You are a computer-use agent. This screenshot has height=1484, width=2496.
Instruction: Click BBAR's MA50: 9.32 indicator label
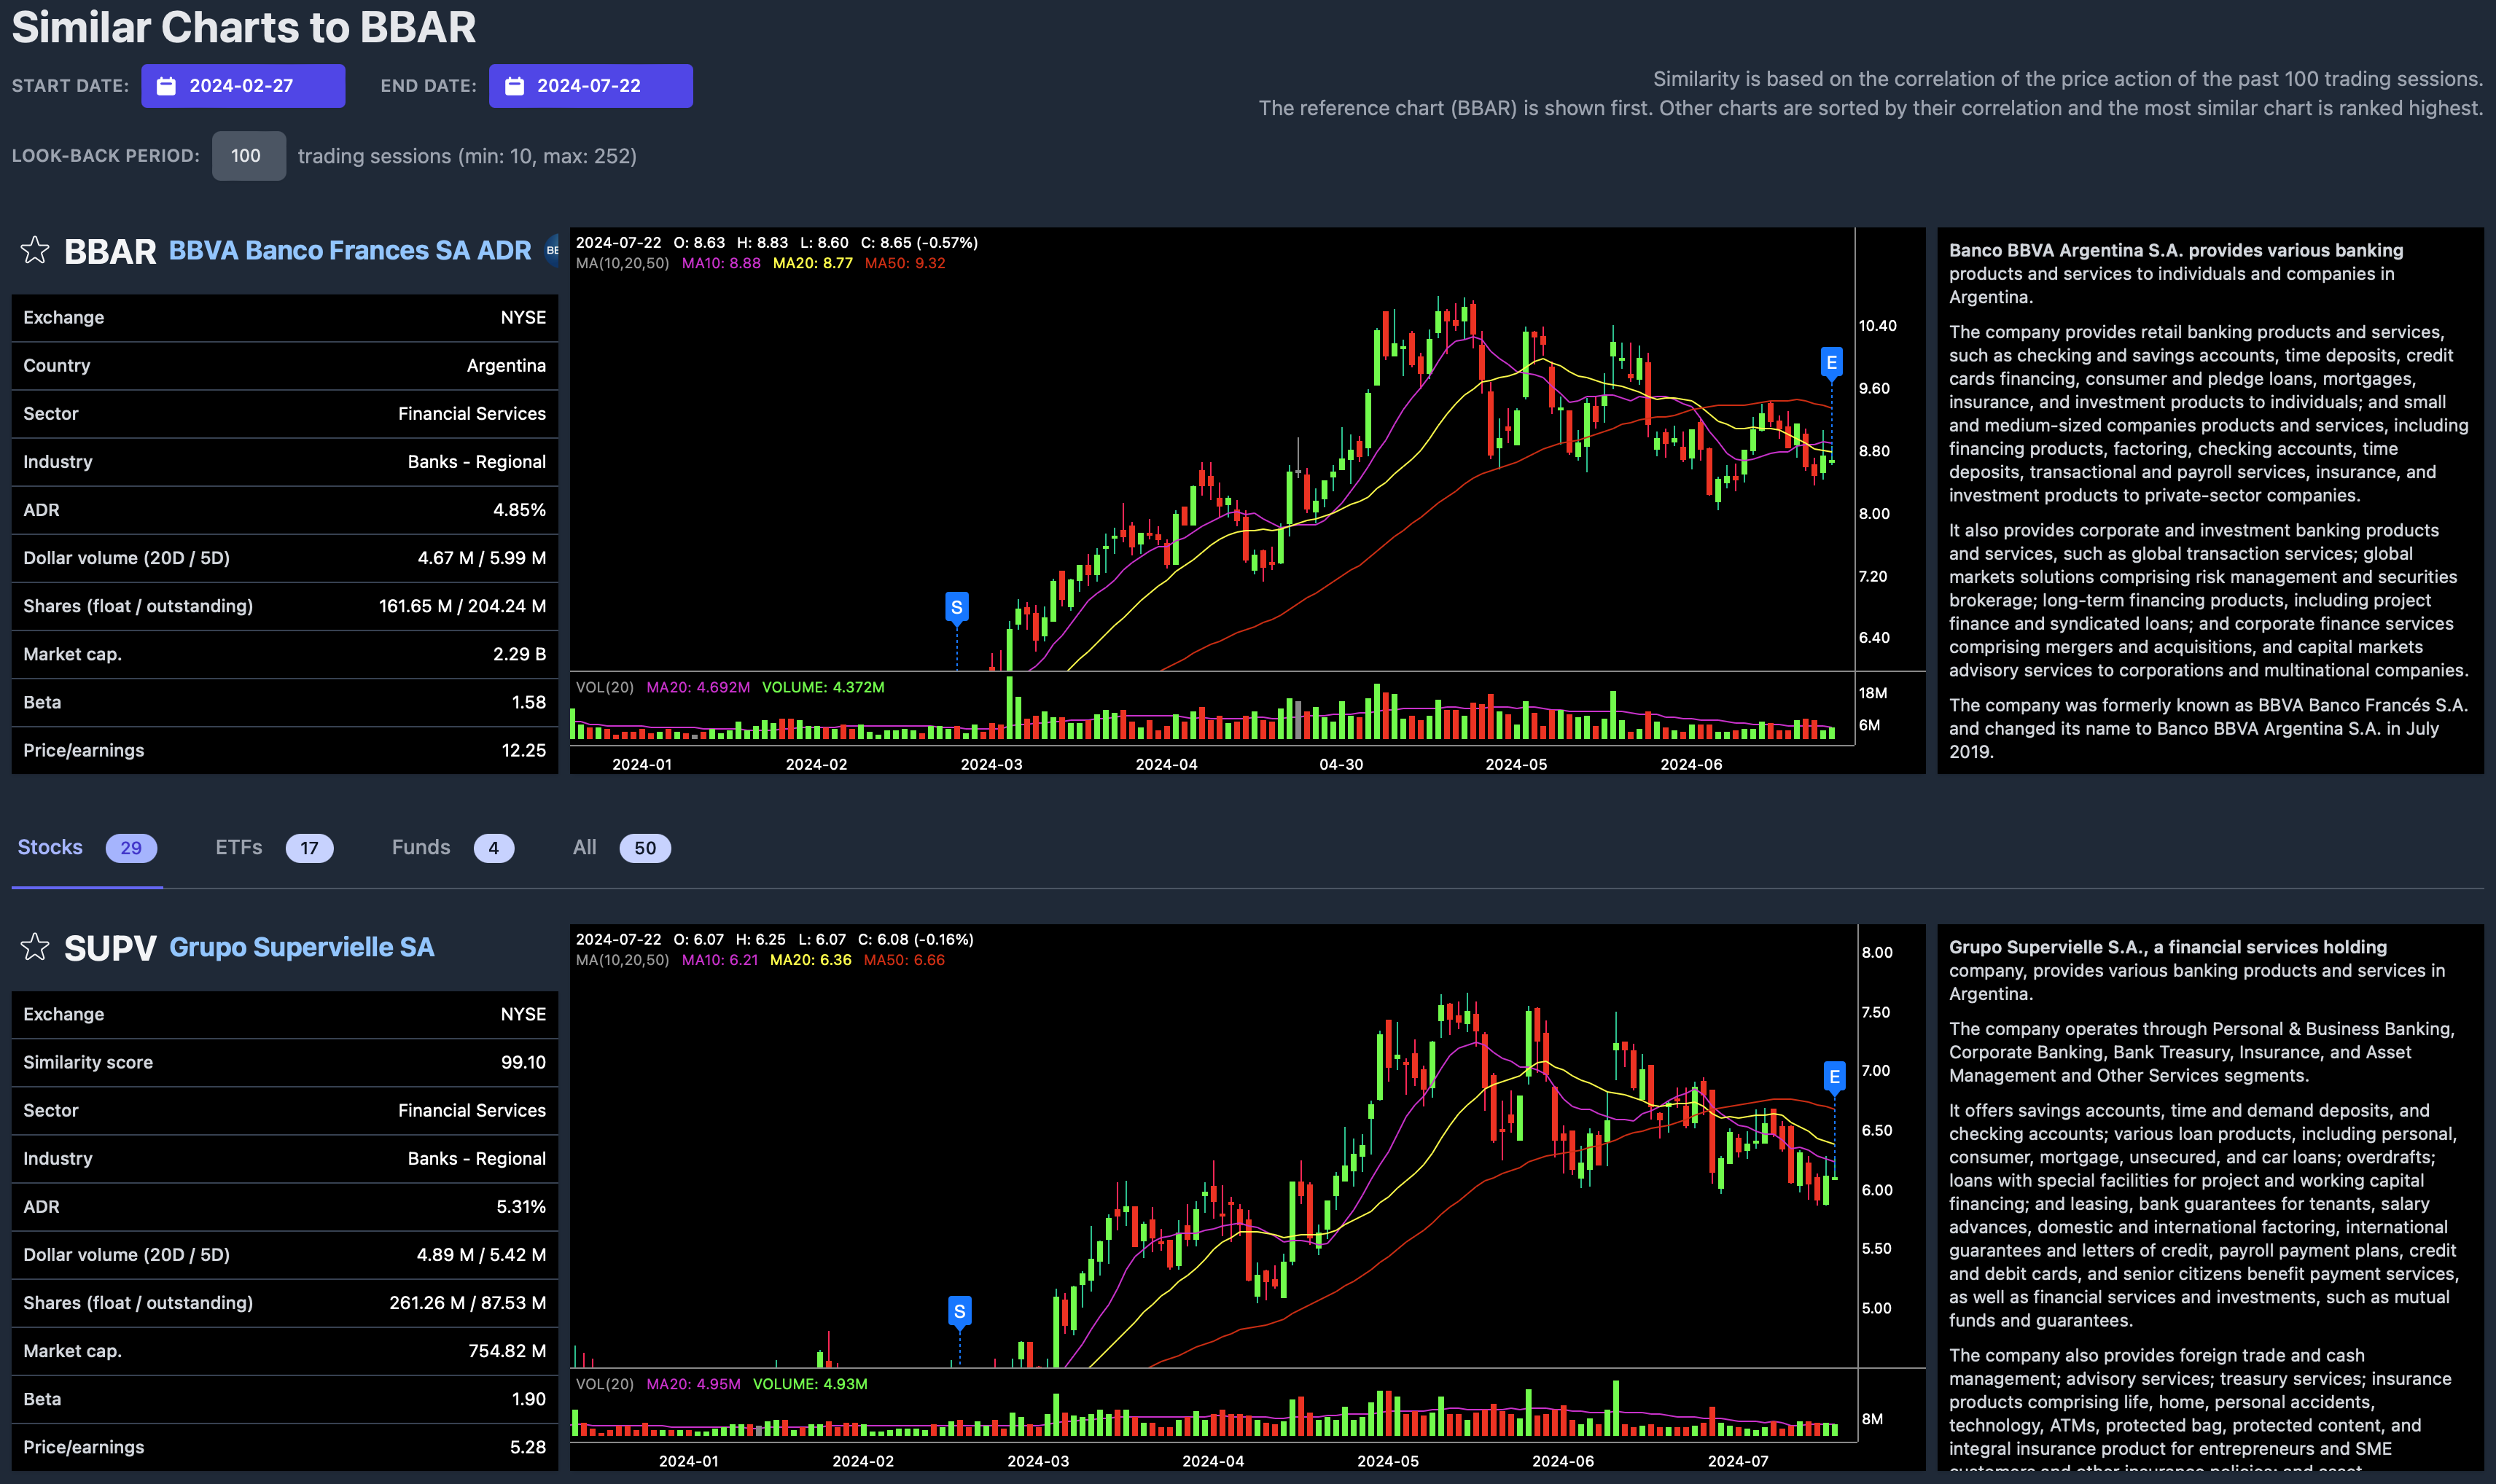pyautogui.click(x=904, y=263)
